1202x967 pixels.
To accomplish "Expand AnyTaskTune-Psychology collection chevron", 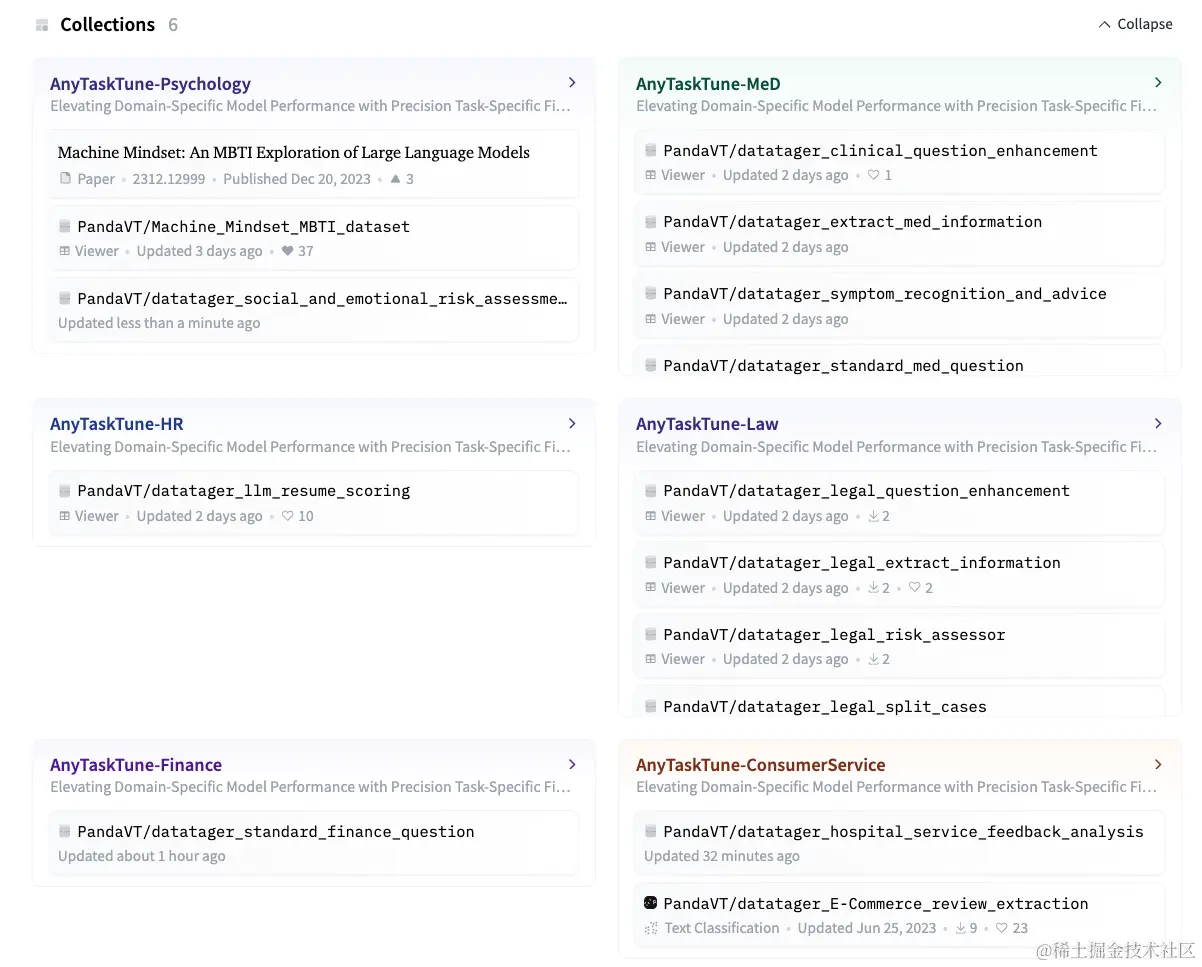I will (x=572, y=83).
